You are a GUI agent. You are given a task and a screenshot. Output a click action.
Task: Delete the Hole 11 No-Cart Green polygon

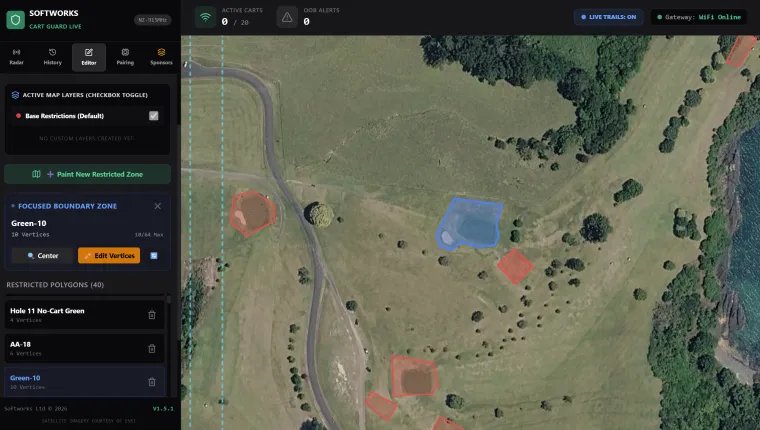pyautogui.click(x=152, y=315)
